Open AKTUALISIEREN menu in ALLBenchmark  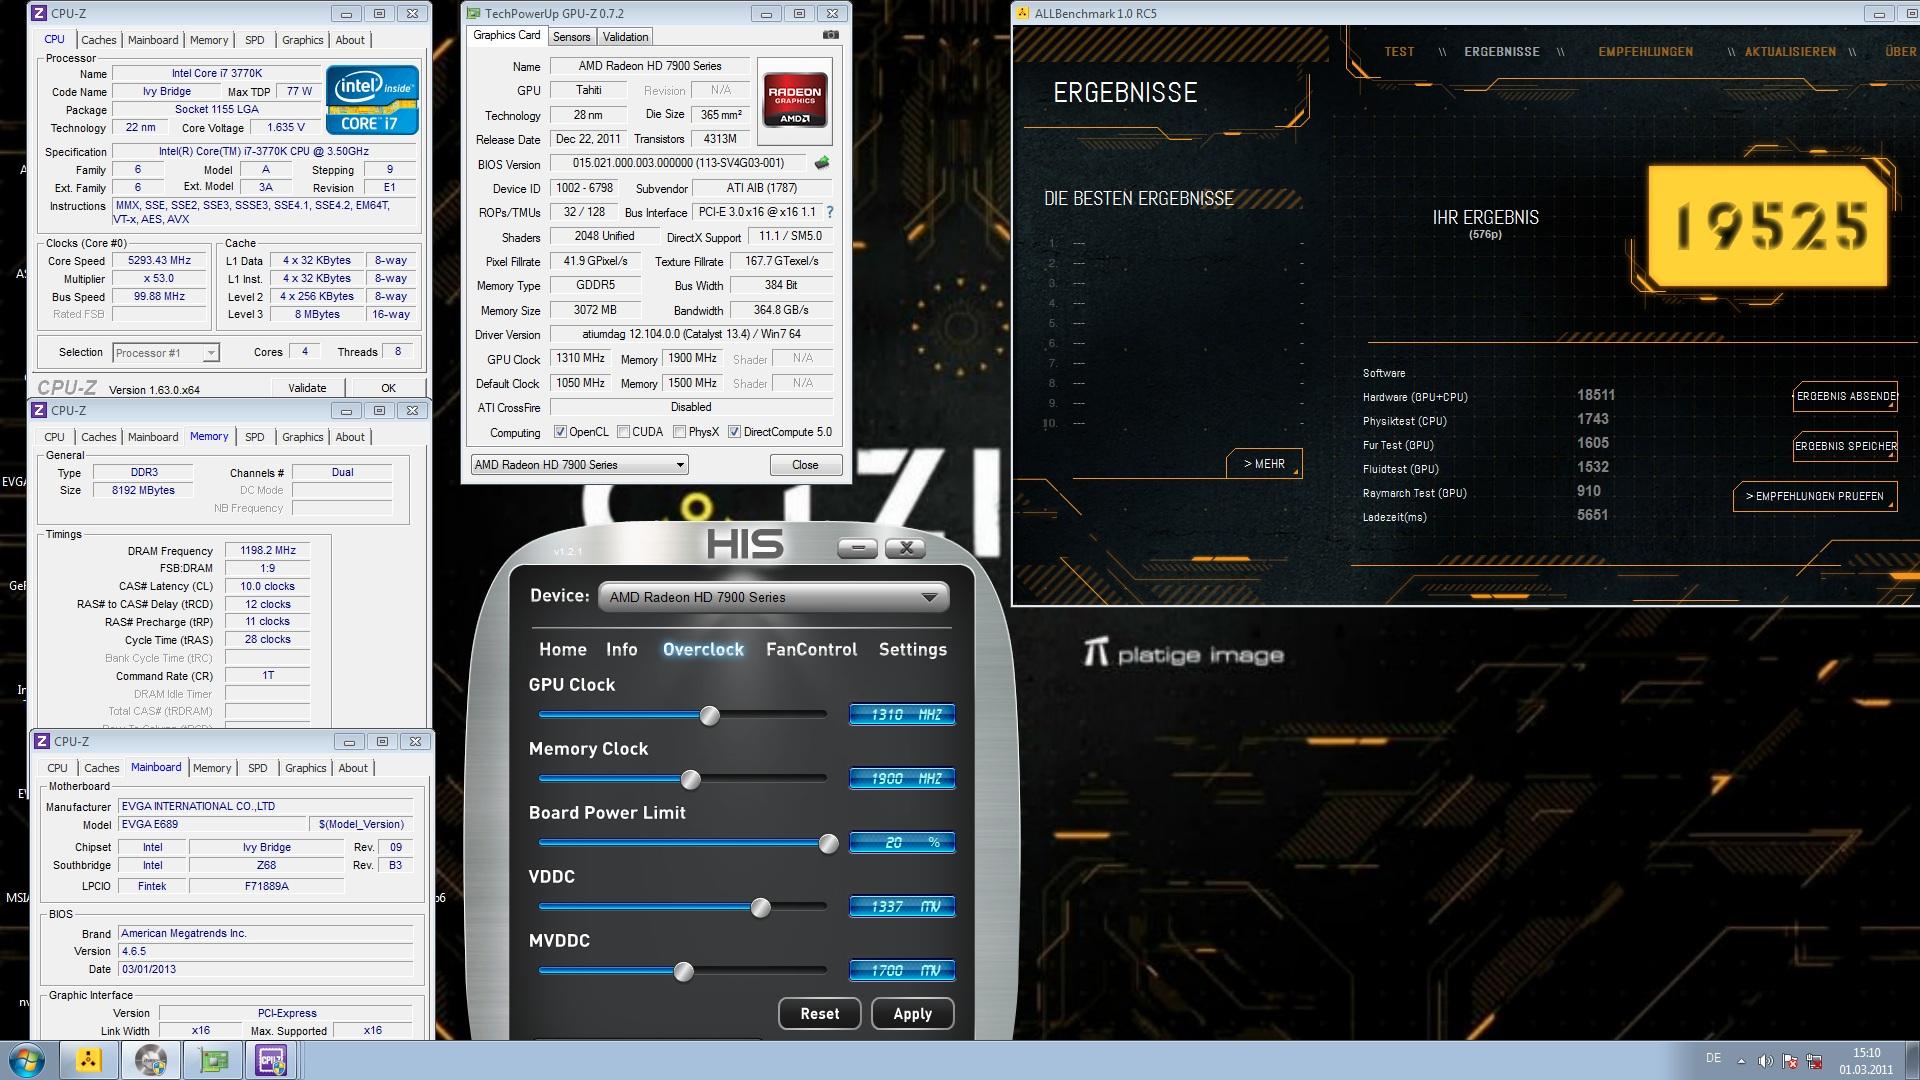click(x=1790, y=52)
